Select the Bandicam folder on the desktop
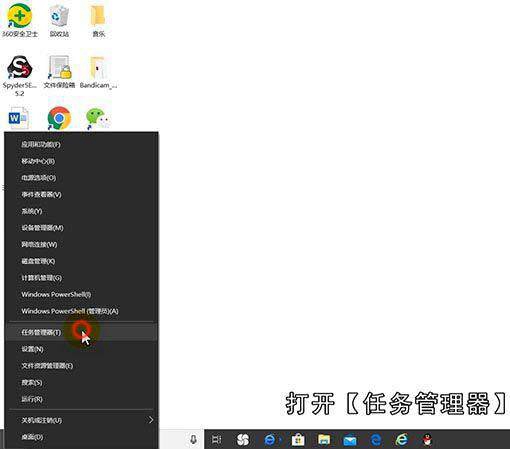Image resolution: width=510 pixels, height=449 pixels. [98, 72]
